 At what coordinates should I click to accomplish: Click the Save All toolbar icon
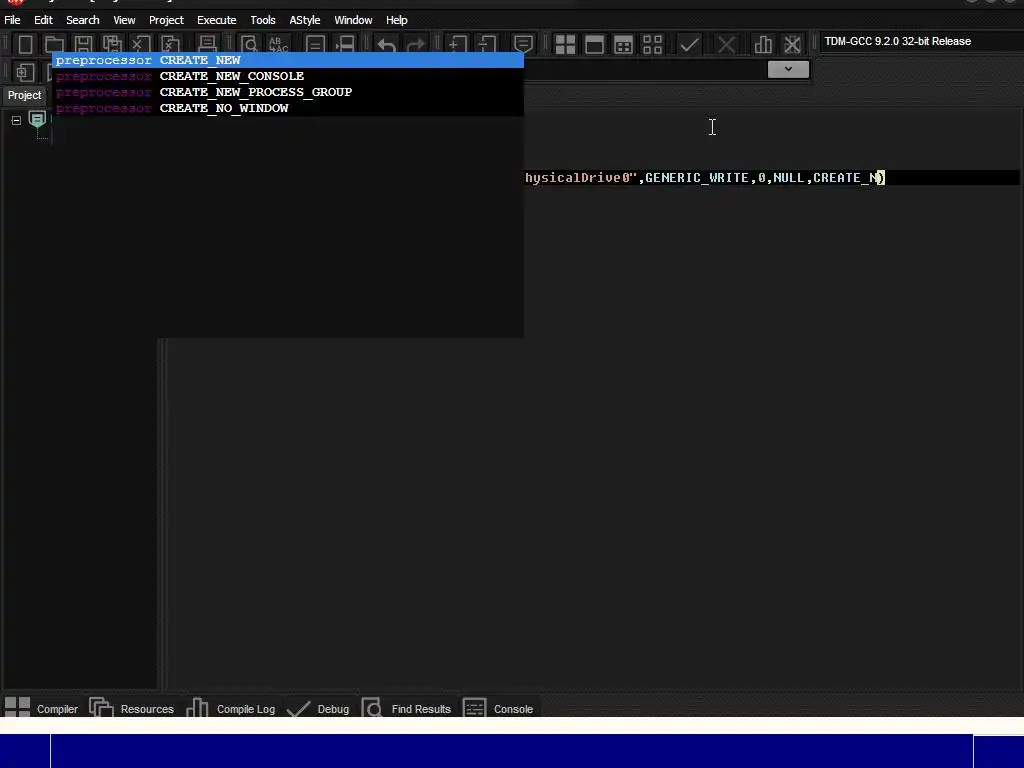(x=112, y=44)
